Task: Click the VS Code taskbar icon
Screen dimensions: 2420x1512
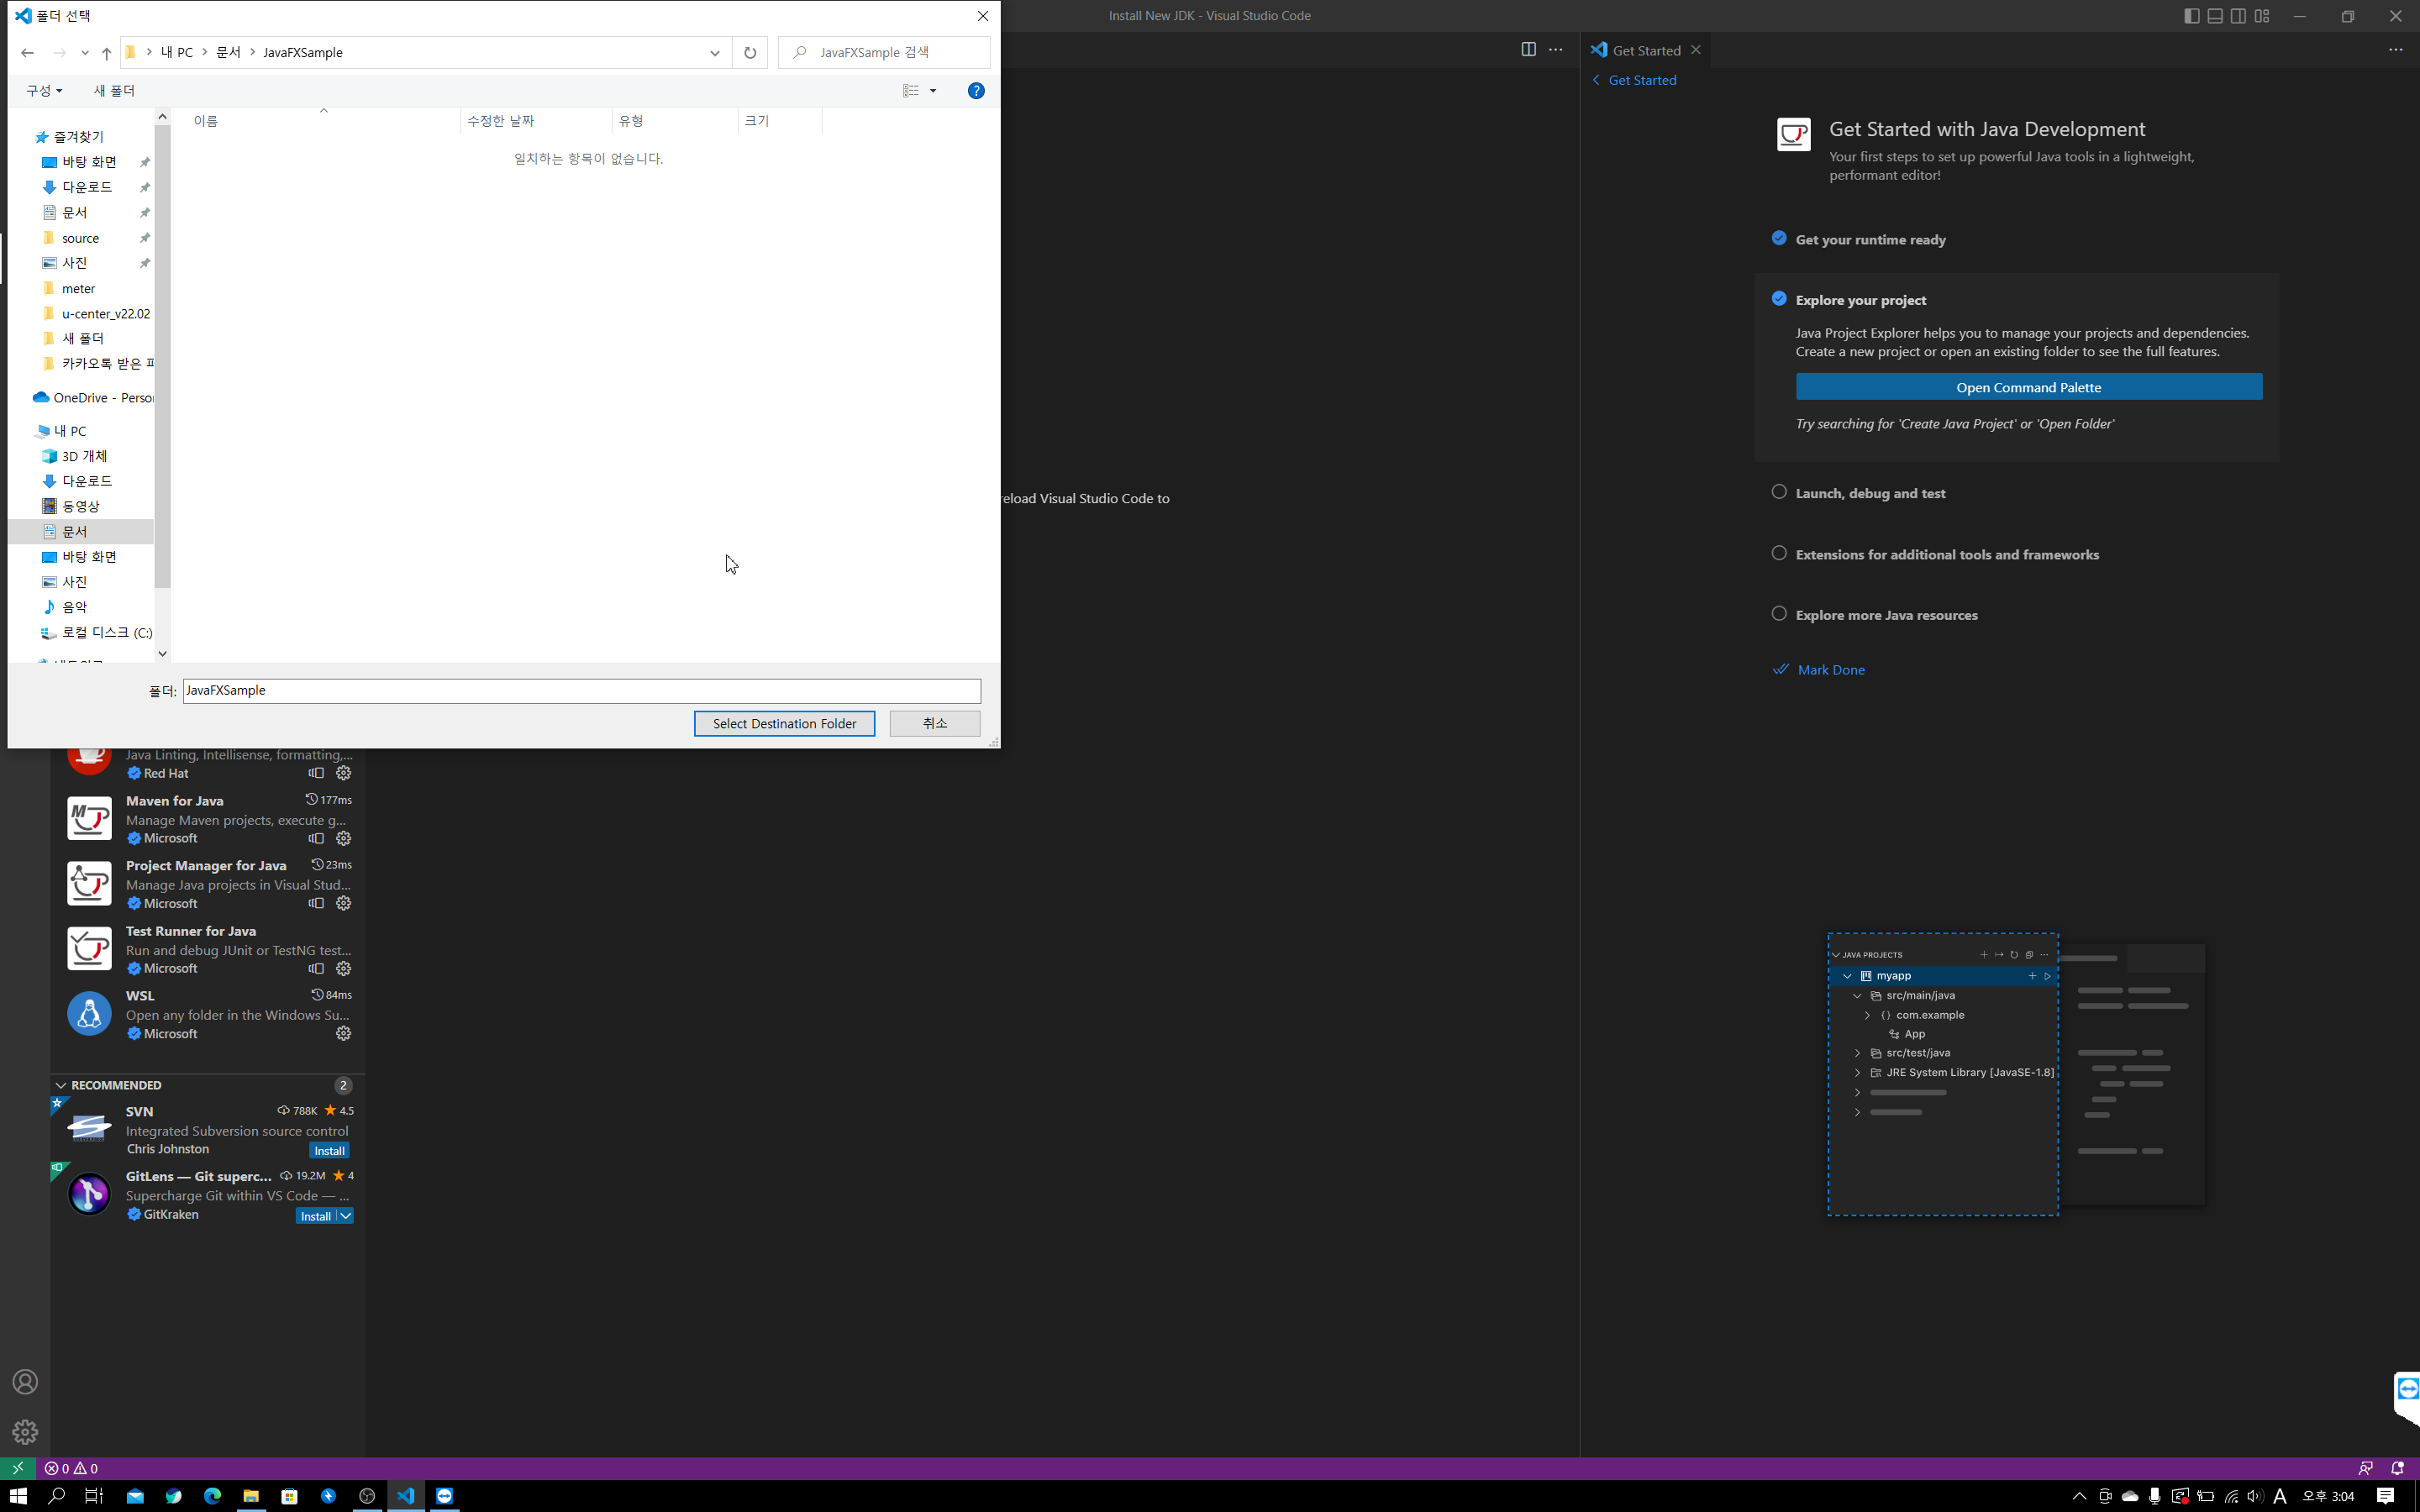Action: click(405, 1495)
